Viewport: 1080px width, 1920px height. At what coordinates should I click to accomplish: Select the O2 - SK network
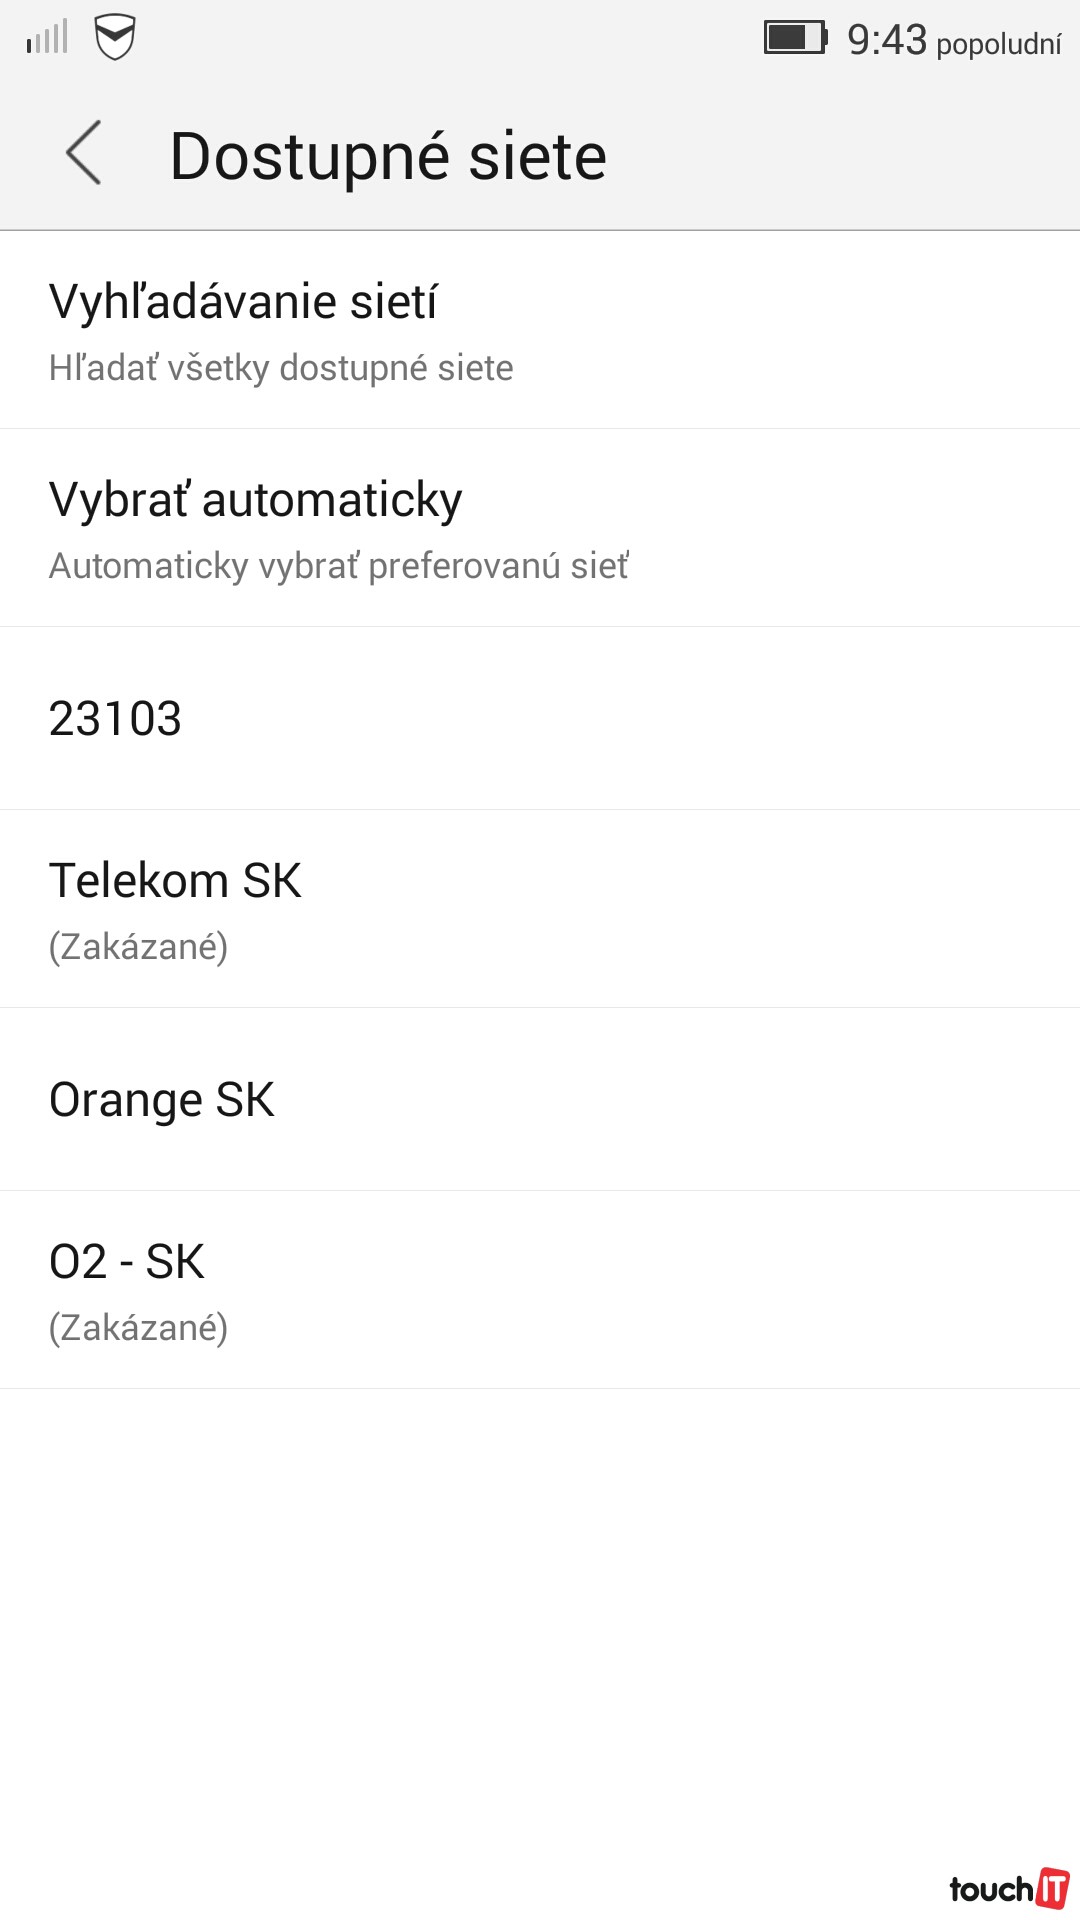click(127, 1262)
